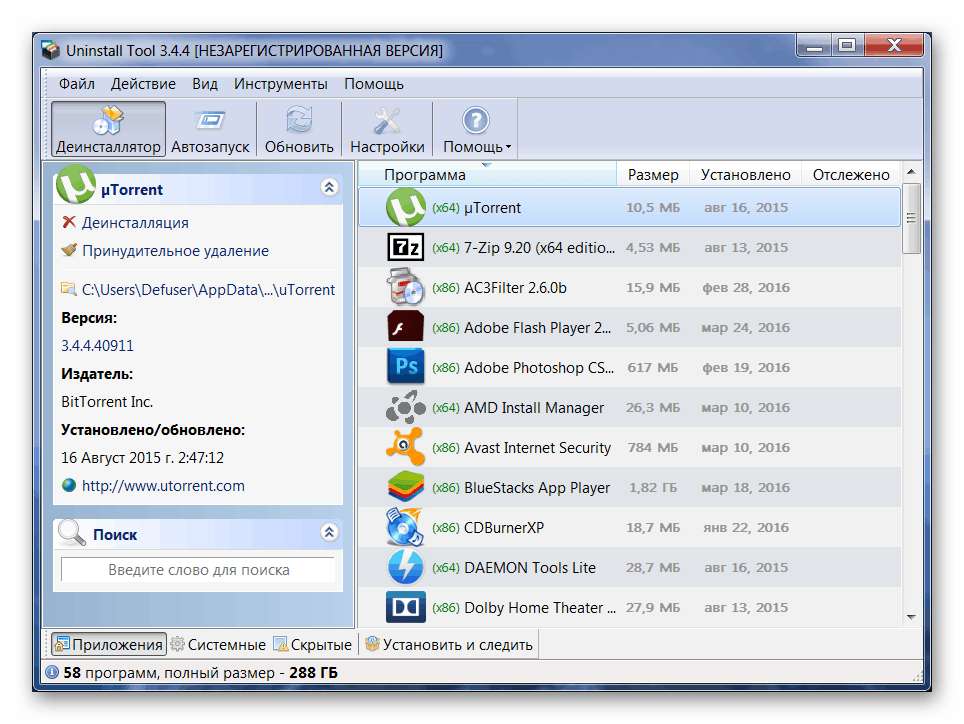
Task: Click the info icon in status bar
Action: (53, 672)
